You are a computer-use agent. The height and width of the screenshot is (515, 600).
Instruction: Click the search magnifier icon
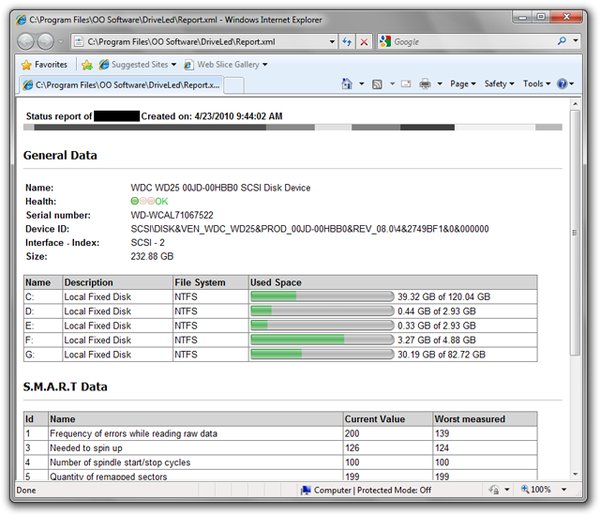(562, 41)
